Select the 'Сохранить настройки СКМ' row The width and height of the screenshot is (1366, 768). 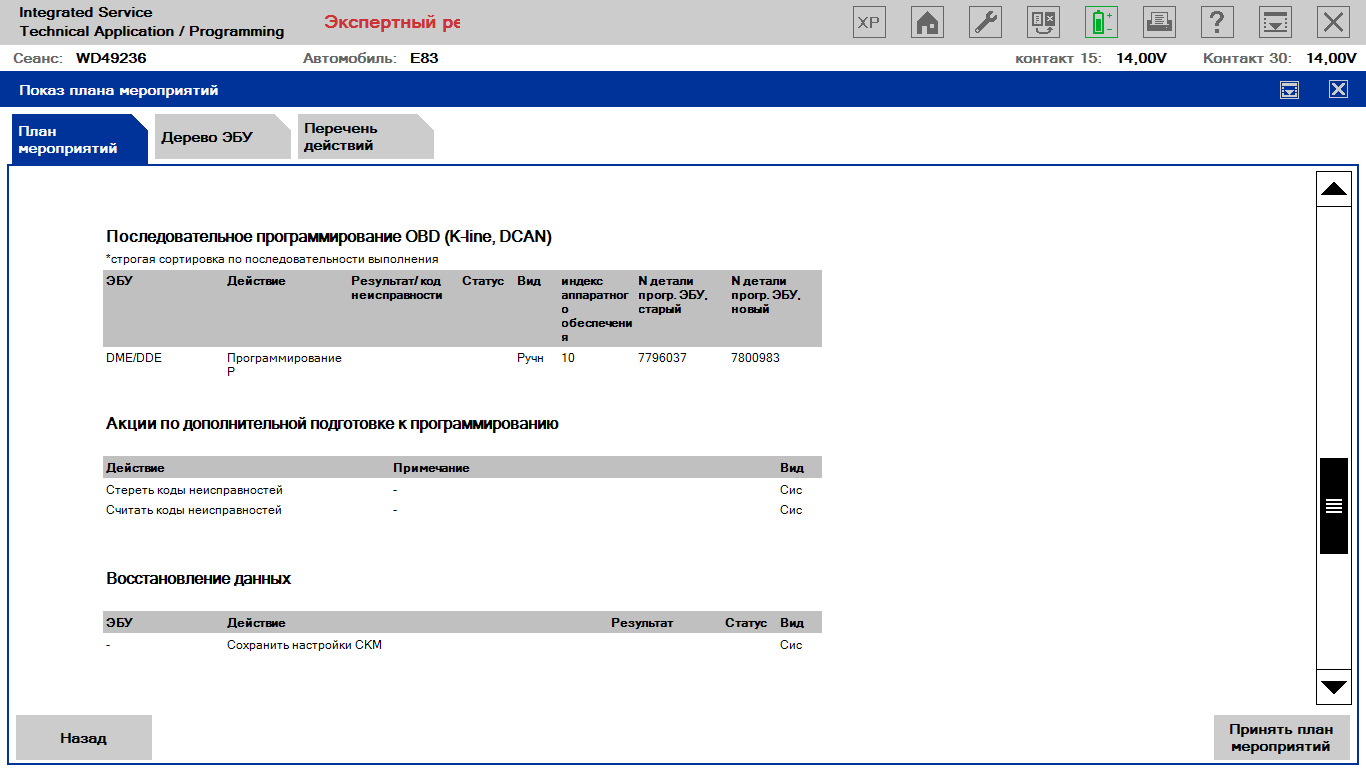pos(462,645)
